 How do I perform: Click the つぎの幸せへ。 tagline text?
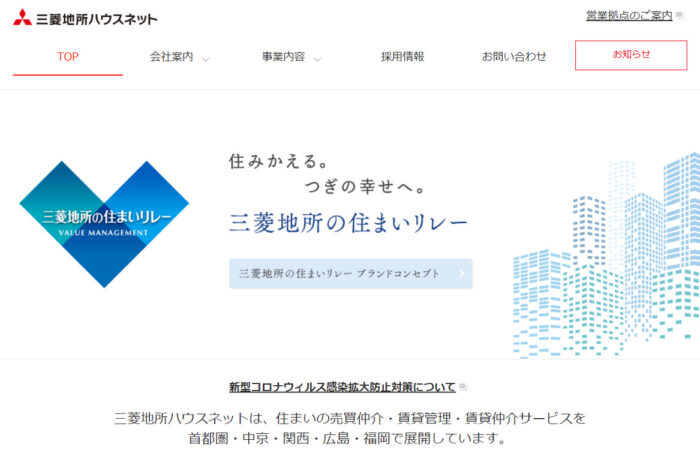pyautogui.click(x=366, y=186)
